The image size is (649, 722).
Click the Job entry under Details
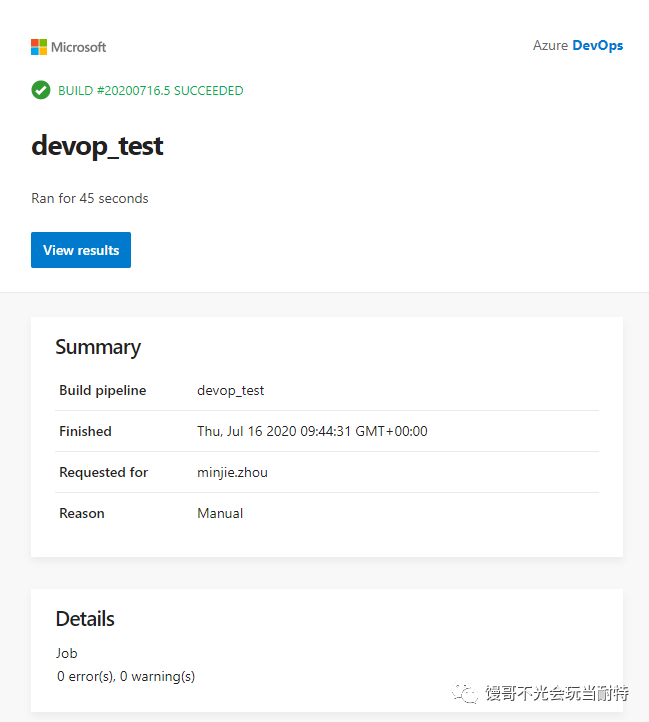[67, 653]
